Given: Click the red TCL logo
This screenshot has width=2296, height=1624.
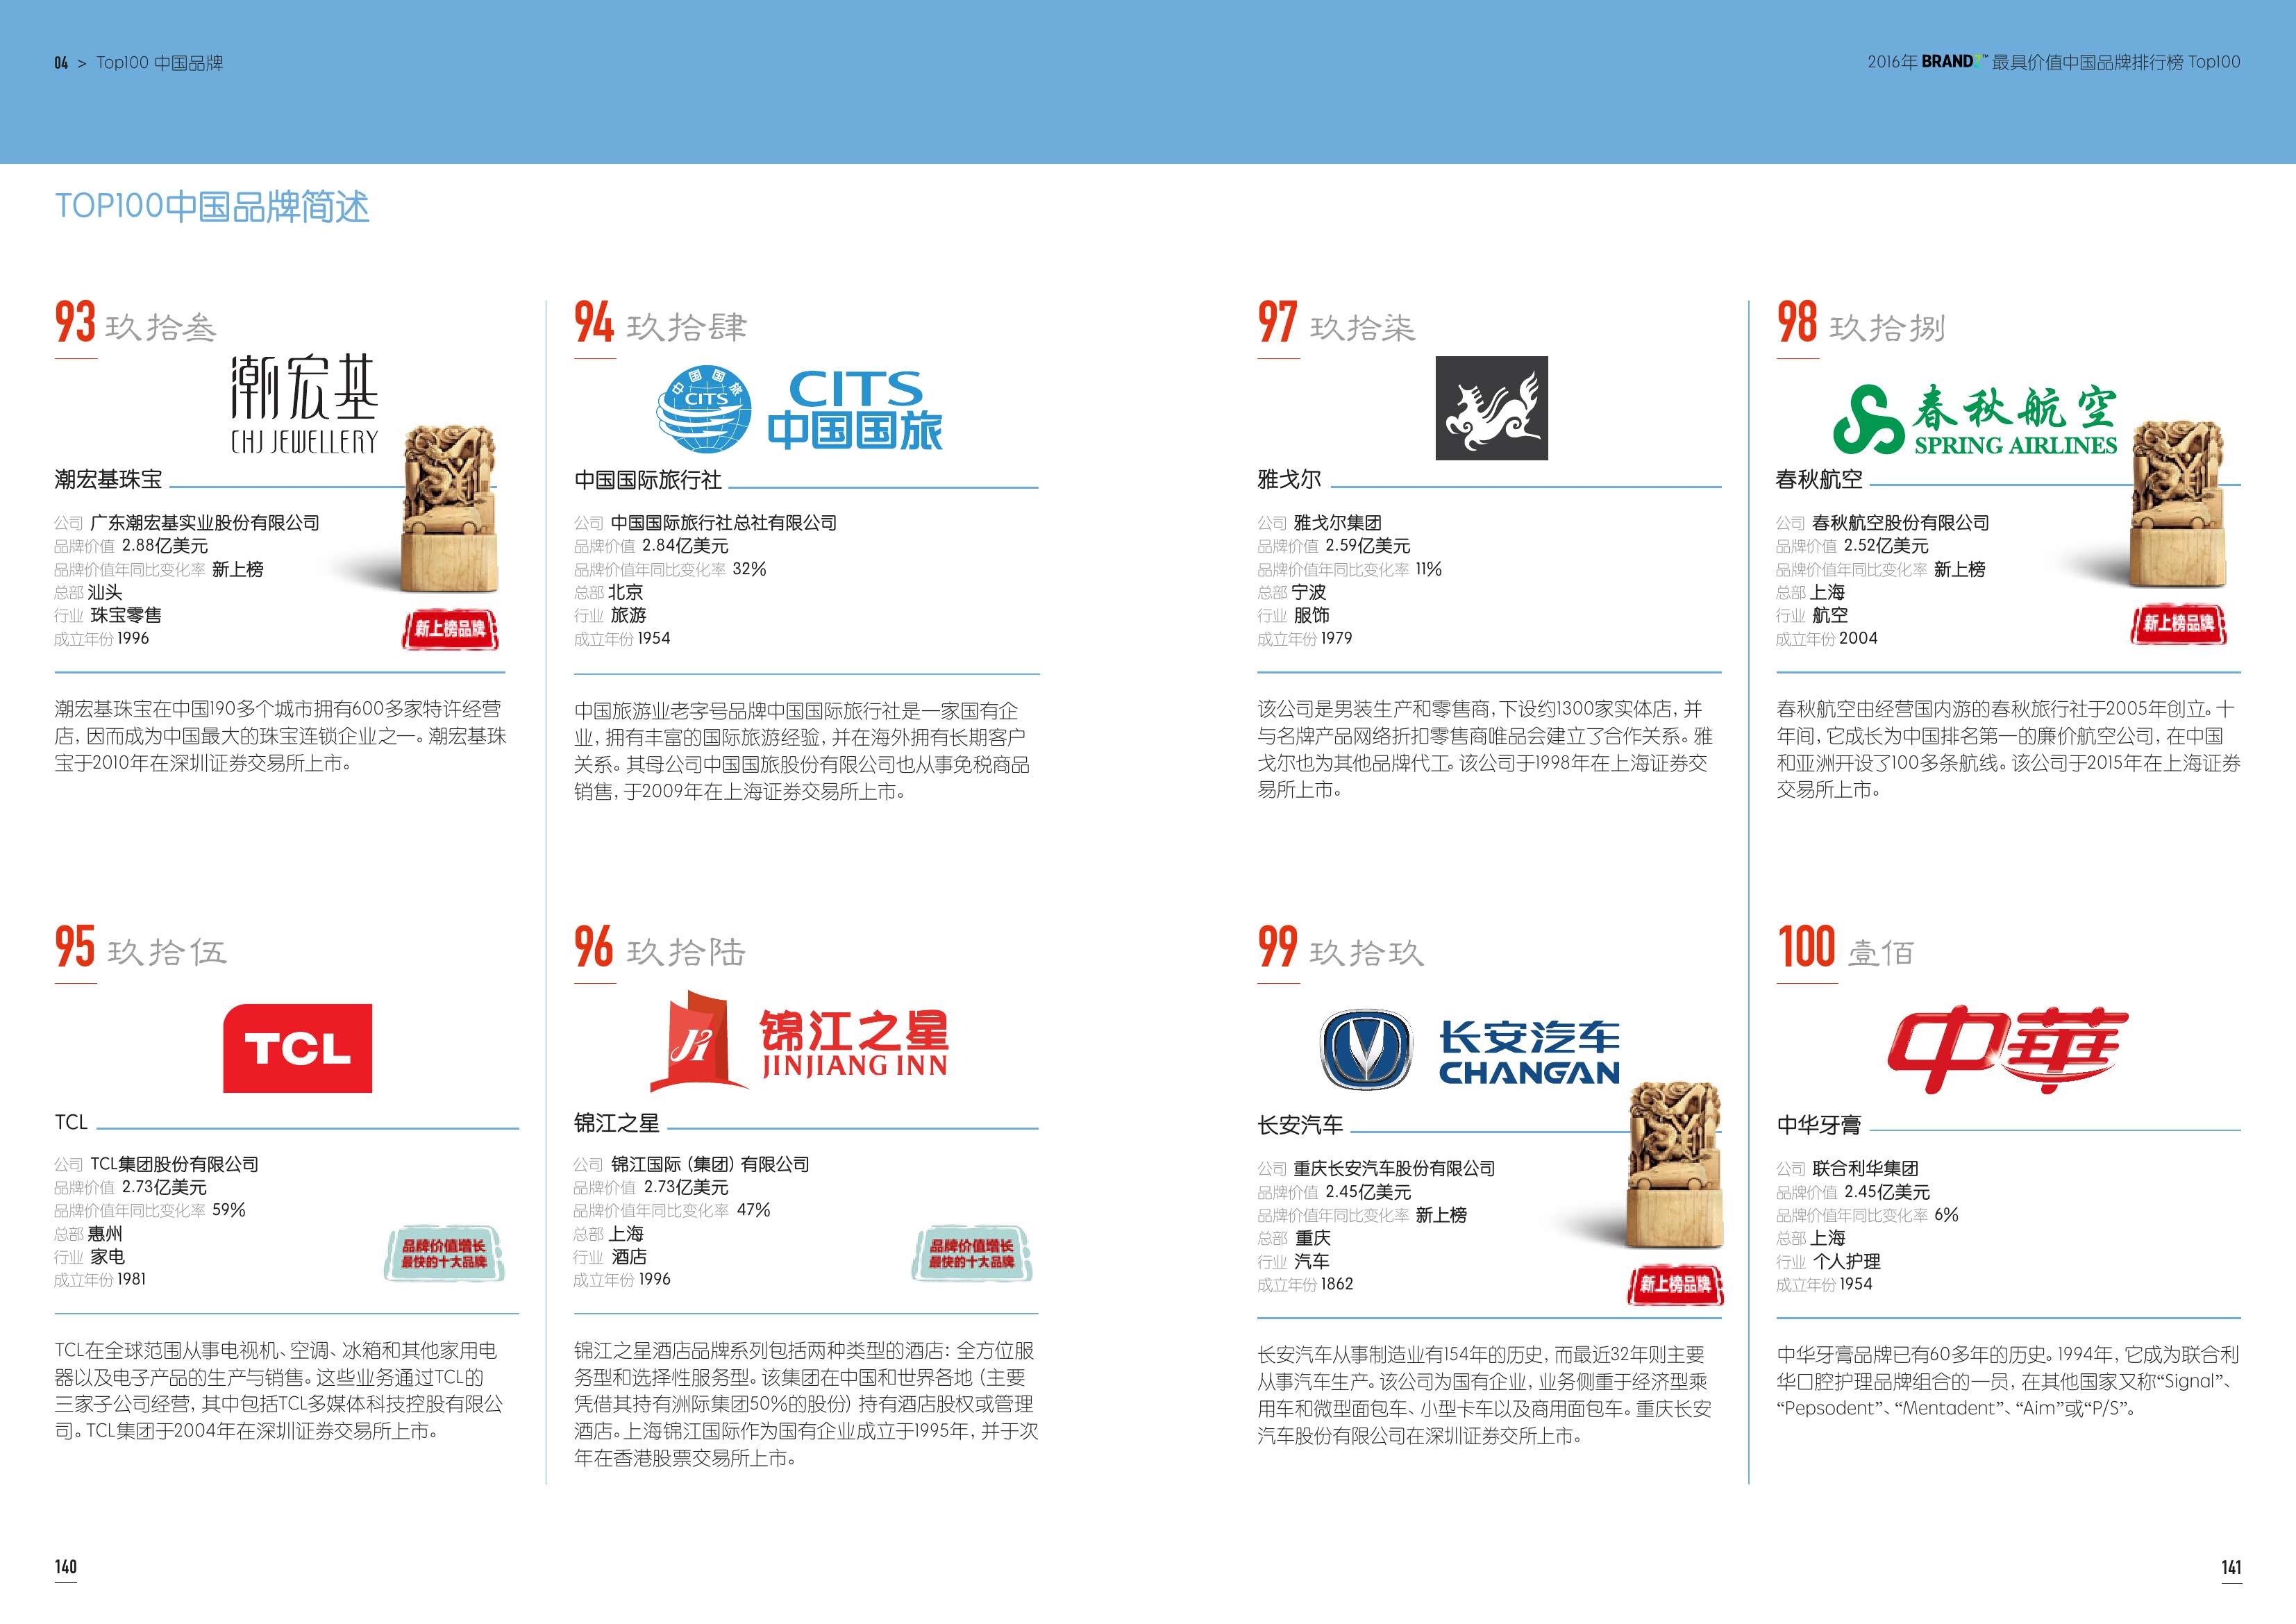Looking at the screenshot, I should 297,1048.
